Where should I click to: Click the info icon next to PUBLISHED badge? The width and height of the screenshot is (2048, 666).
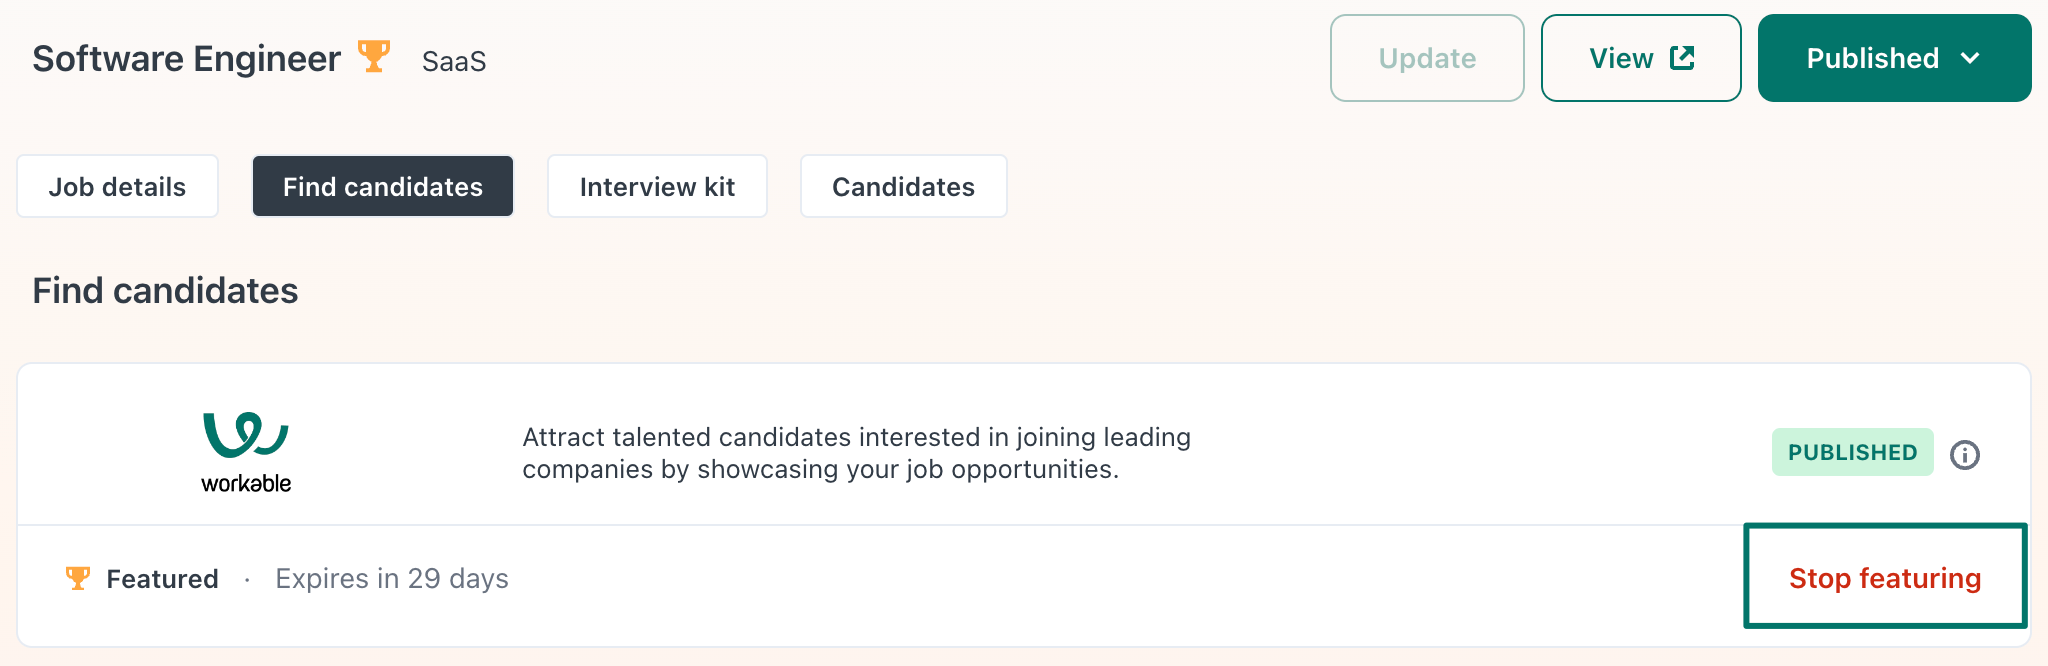(x=1965, y=455)
